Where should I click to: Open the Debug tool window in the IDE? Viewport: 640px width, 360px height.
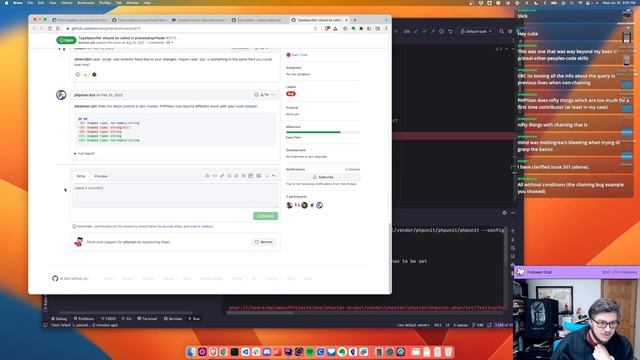click(59, 318)
